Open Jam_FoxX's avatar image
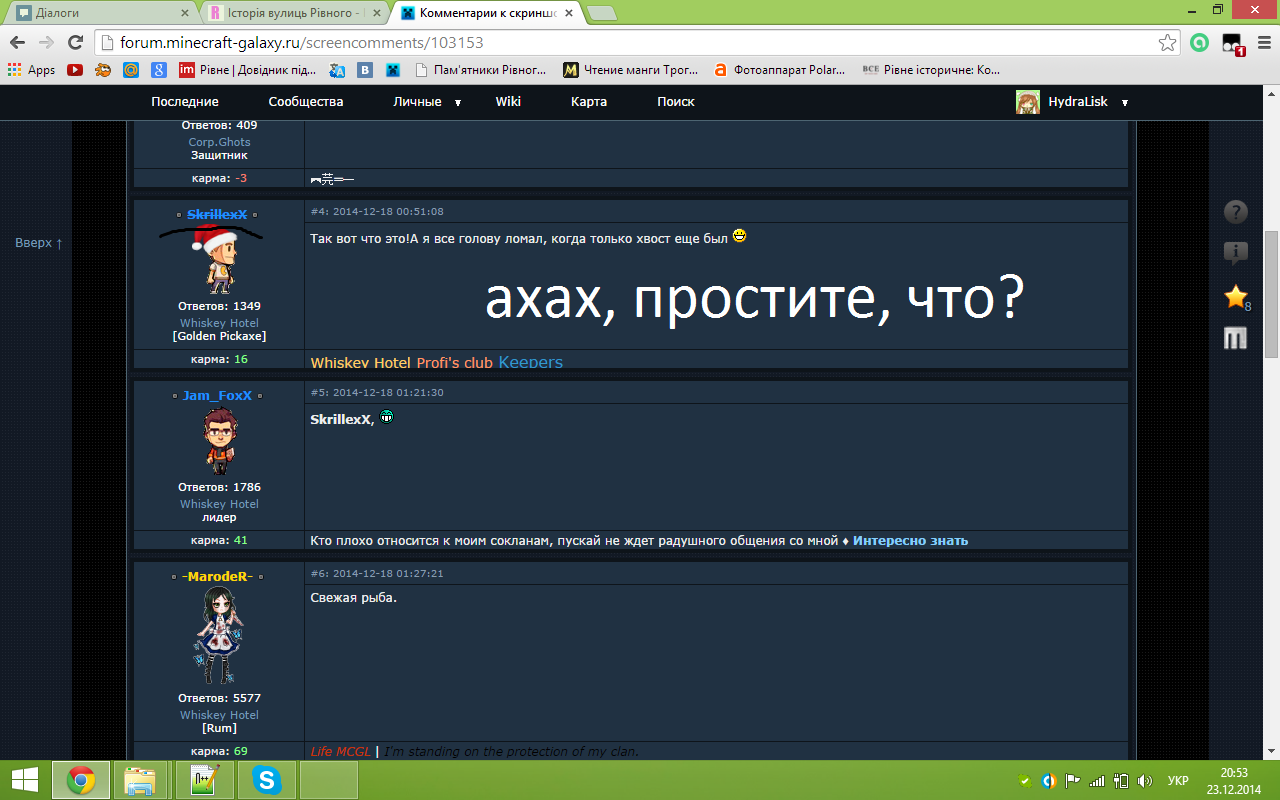Screen dimensions: 1280x800 [x=219, y=441]
